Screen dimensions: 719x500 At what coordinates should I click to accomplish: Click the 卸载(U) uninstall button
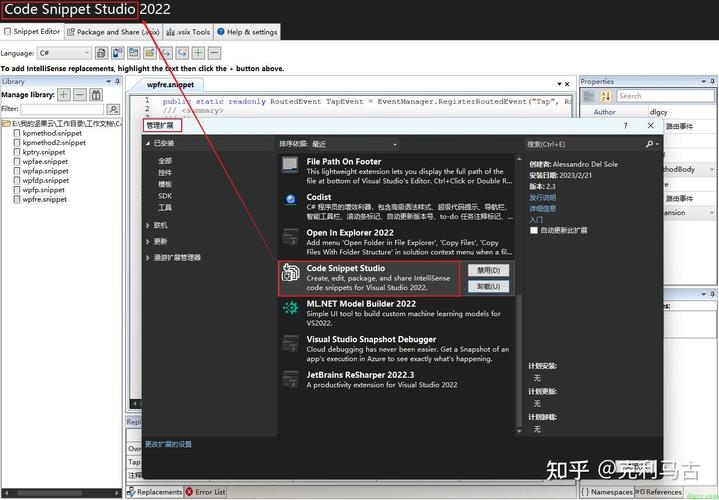click(488, 287)
